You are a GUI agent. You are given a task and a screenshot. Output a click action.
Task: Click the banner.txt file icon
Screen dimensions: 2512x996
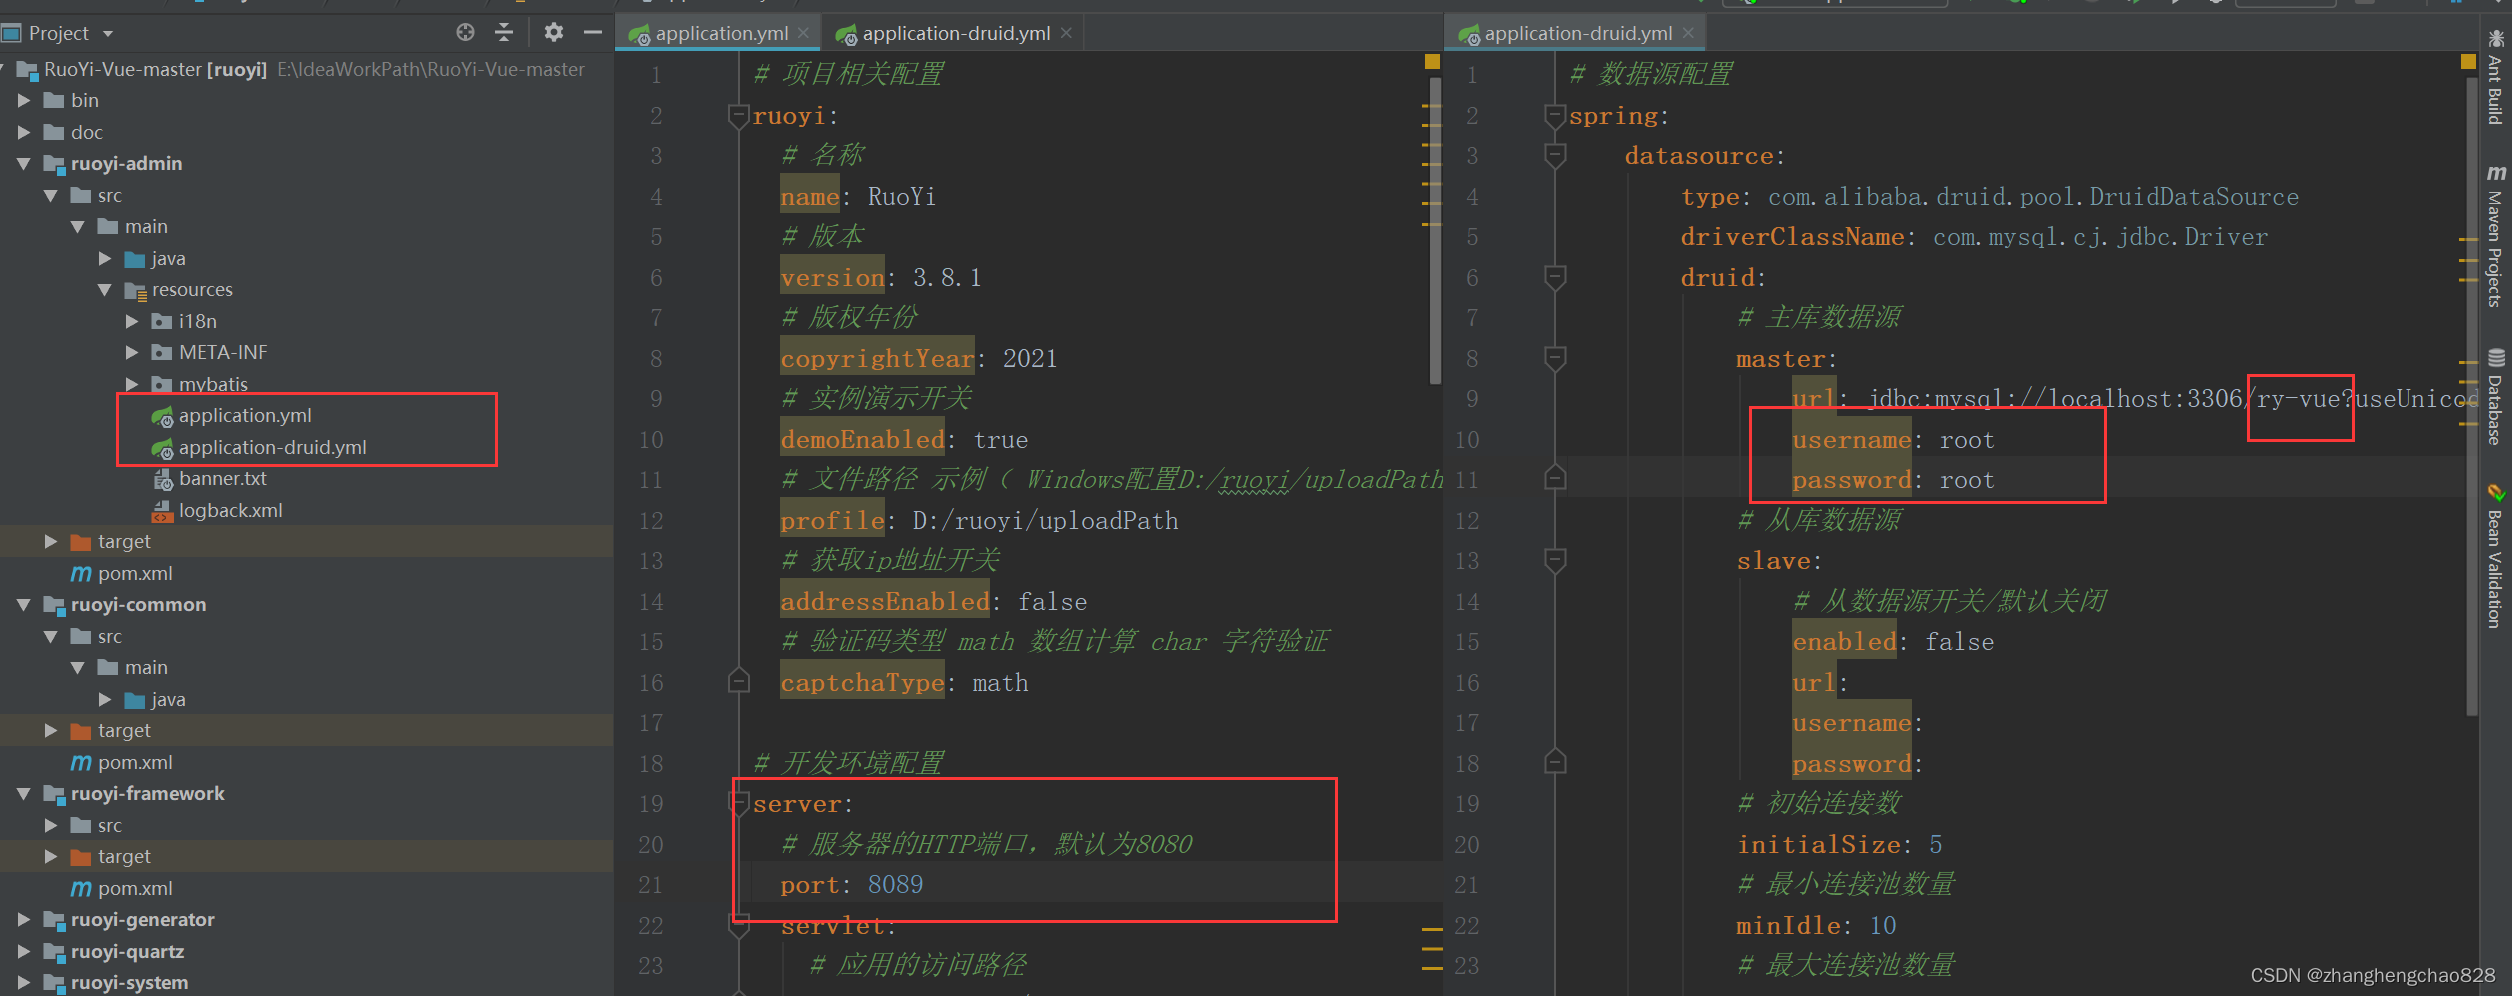point(162,479)
